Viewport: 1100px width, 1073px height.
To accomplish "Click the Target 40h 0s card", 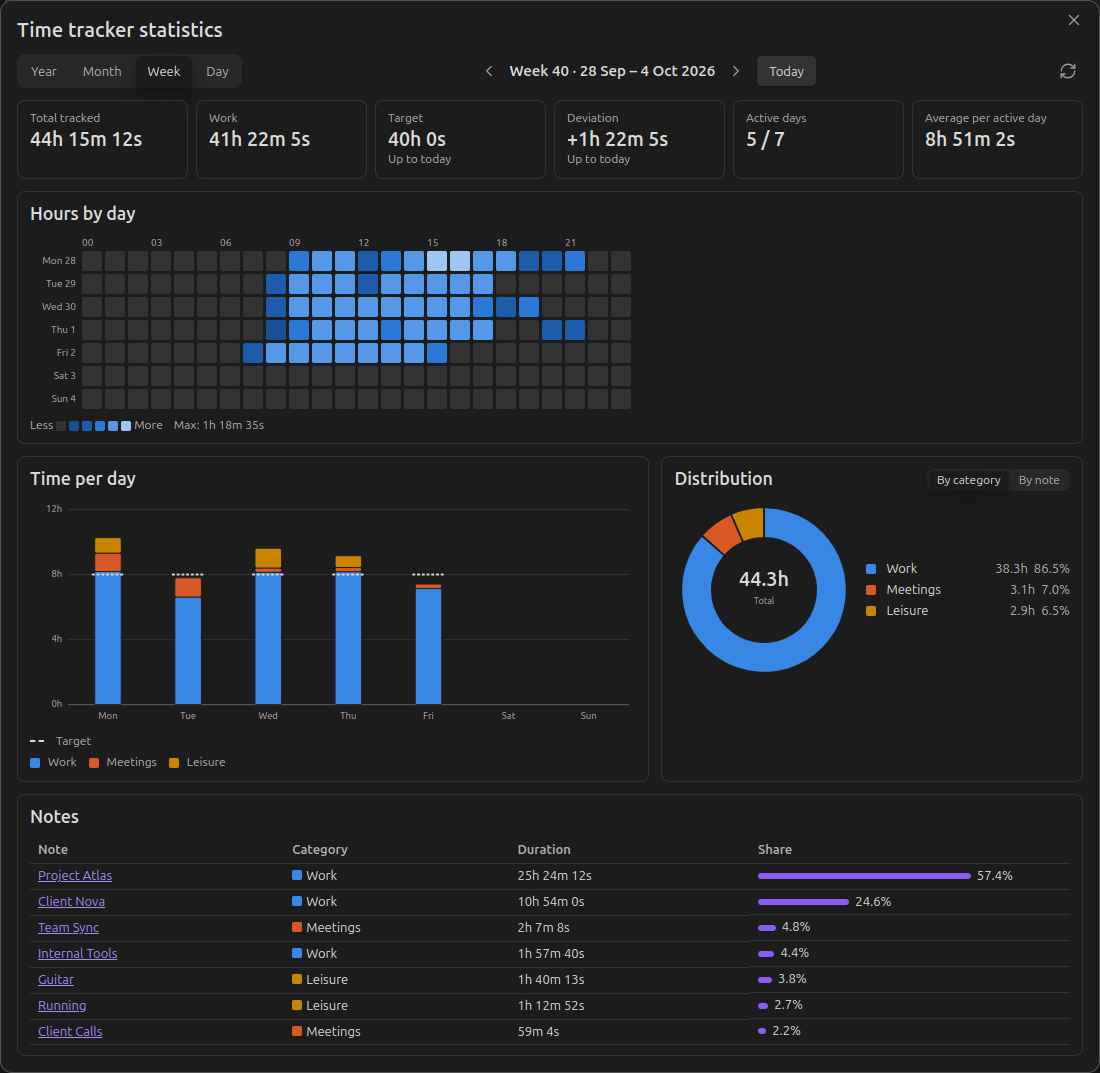I will tap(460, 140).
